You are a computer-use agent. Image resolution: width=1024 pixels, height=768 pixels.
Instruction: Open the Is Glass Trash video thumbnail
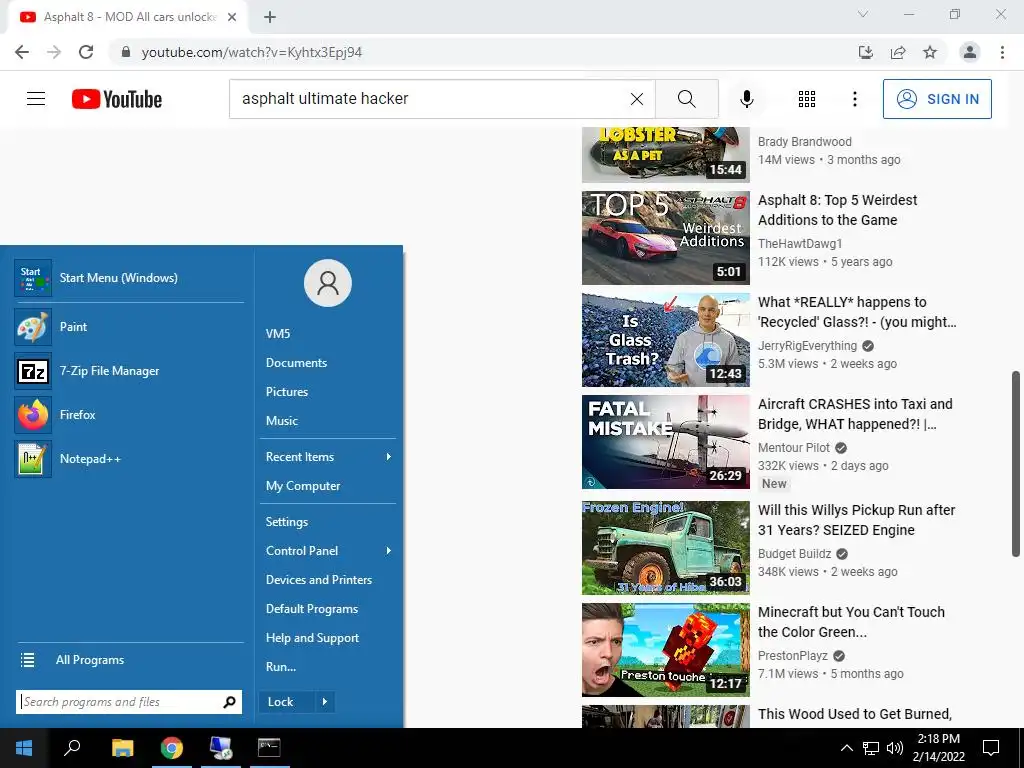click(665, 340)
